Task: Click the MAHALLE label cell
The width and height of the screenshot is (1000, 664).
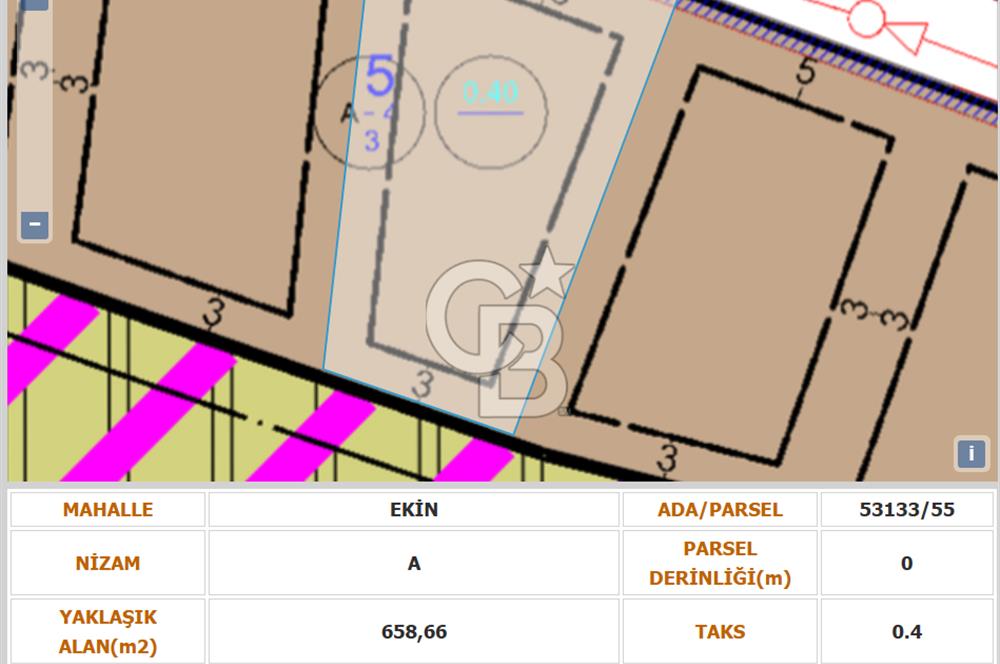Action: (x=108, y=510)
